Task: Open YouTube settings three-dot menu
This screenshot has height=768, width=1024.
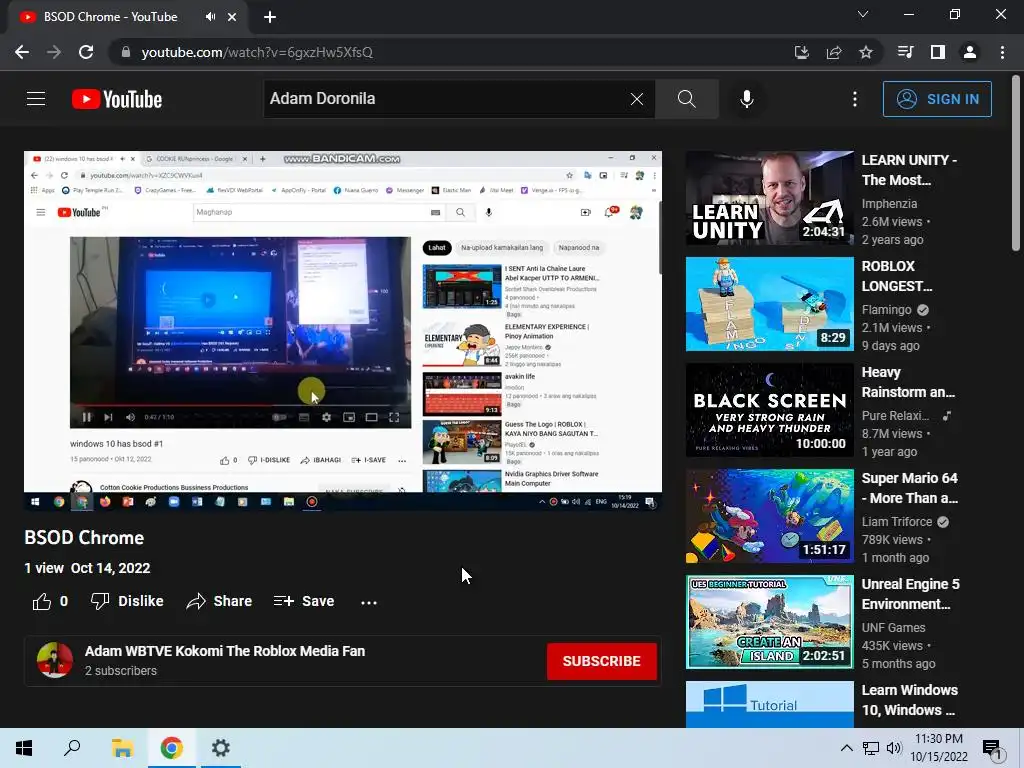Action: (x=855, y=99)
